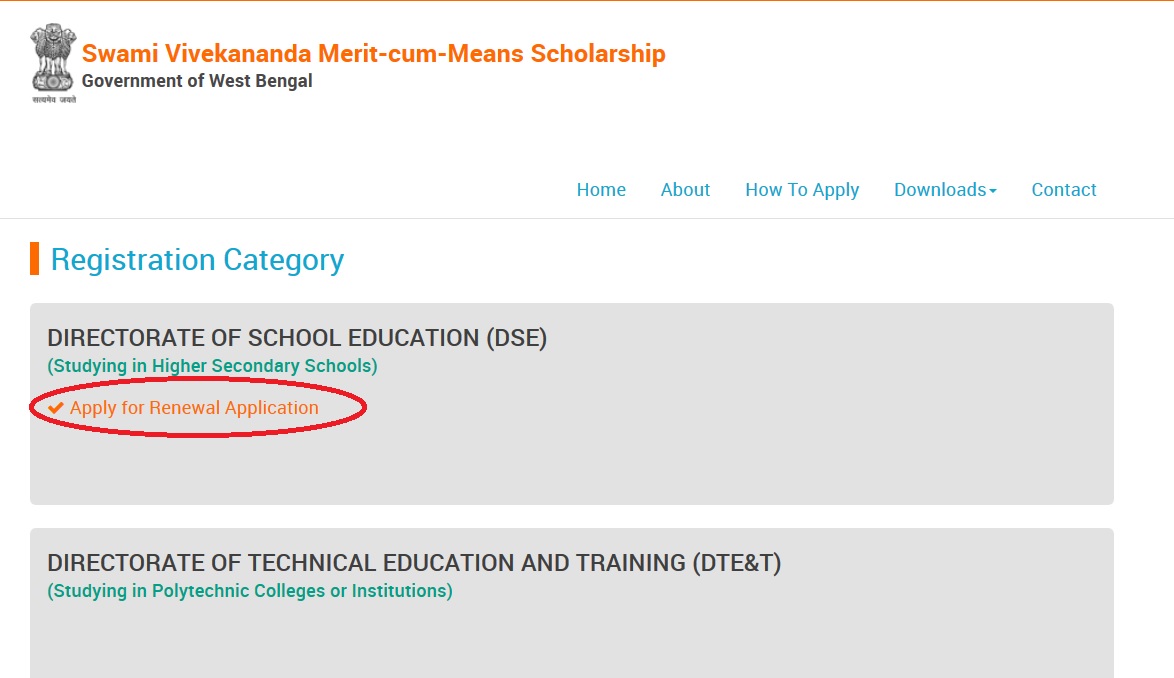Image resolution: width=1174 pixels, height=678 pixels.
Task: Click the Studying in Polytechnic Colleges or Institutions text
Action: point(250,591)
